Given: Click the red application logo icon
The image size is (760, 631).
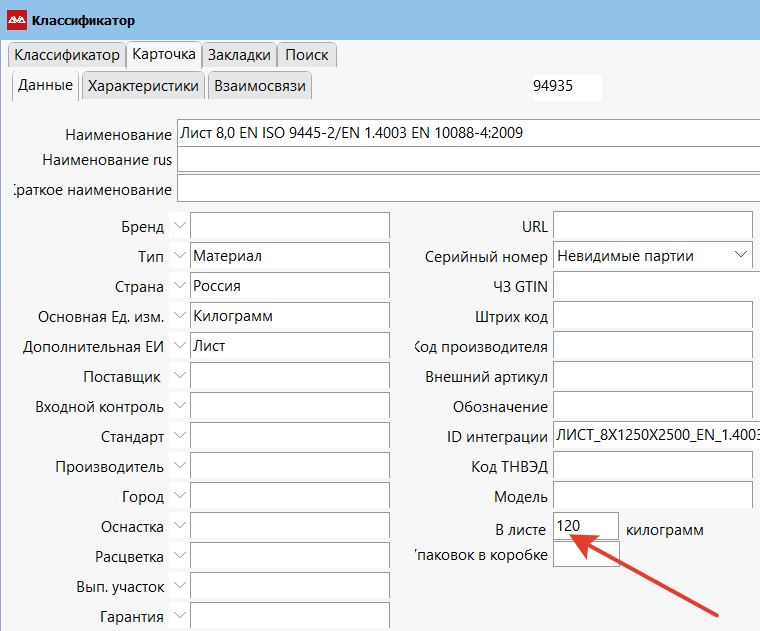Looking at the screenshot, I should coord(17,20).
